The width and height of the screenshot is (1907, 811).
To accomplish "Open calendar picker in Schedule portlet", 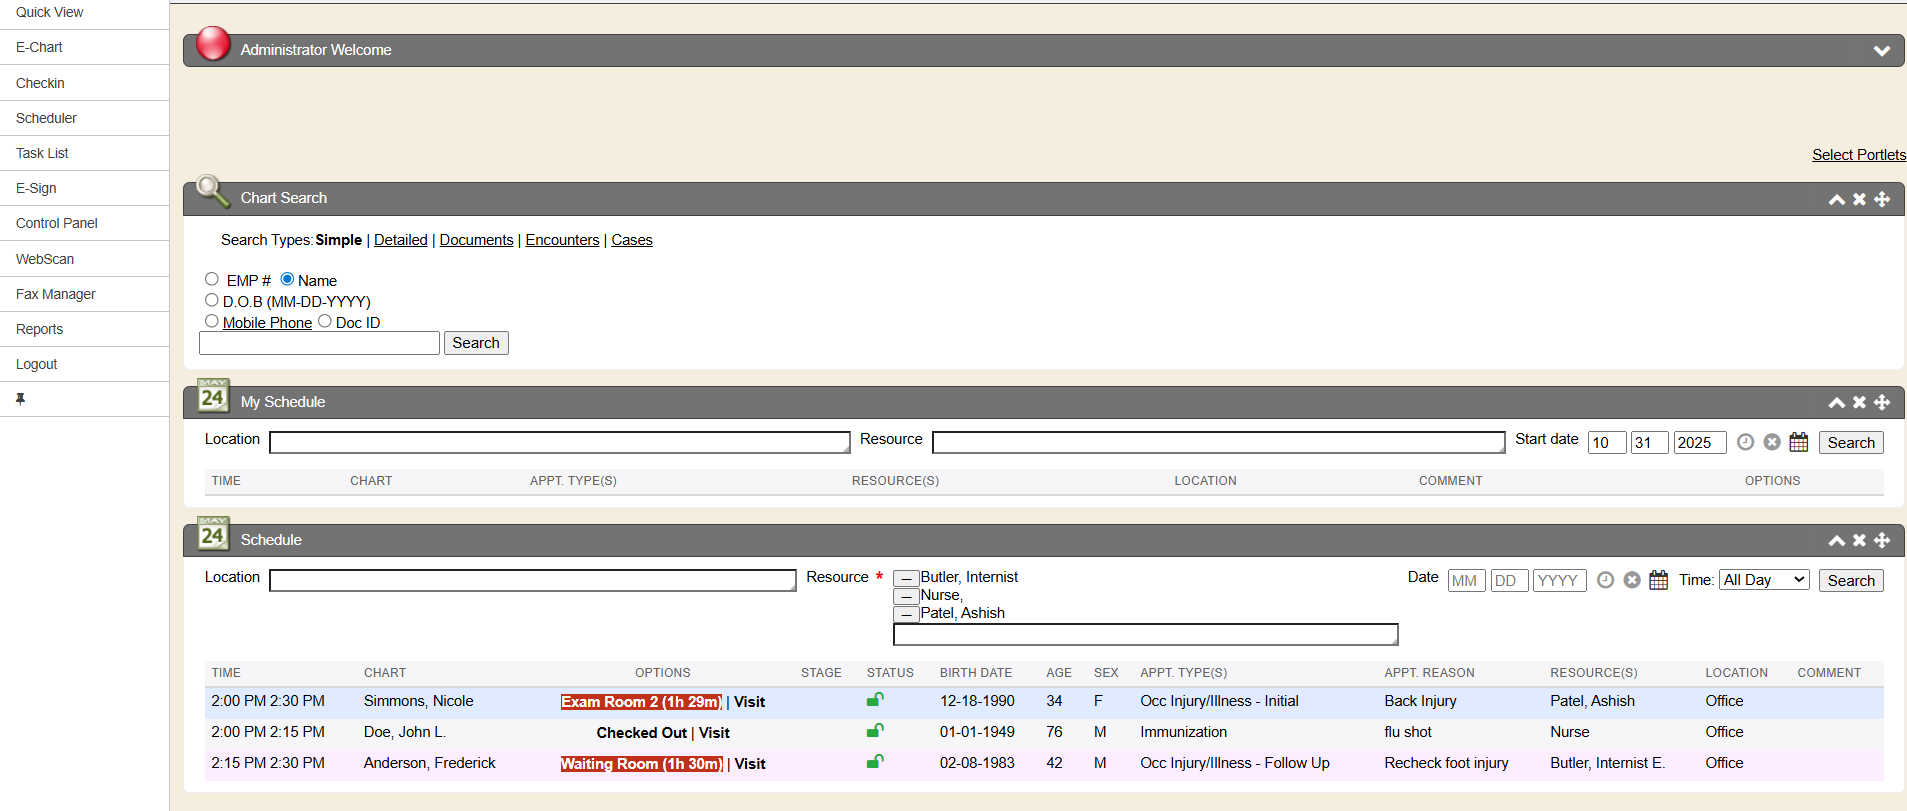I will point(1658,580).
